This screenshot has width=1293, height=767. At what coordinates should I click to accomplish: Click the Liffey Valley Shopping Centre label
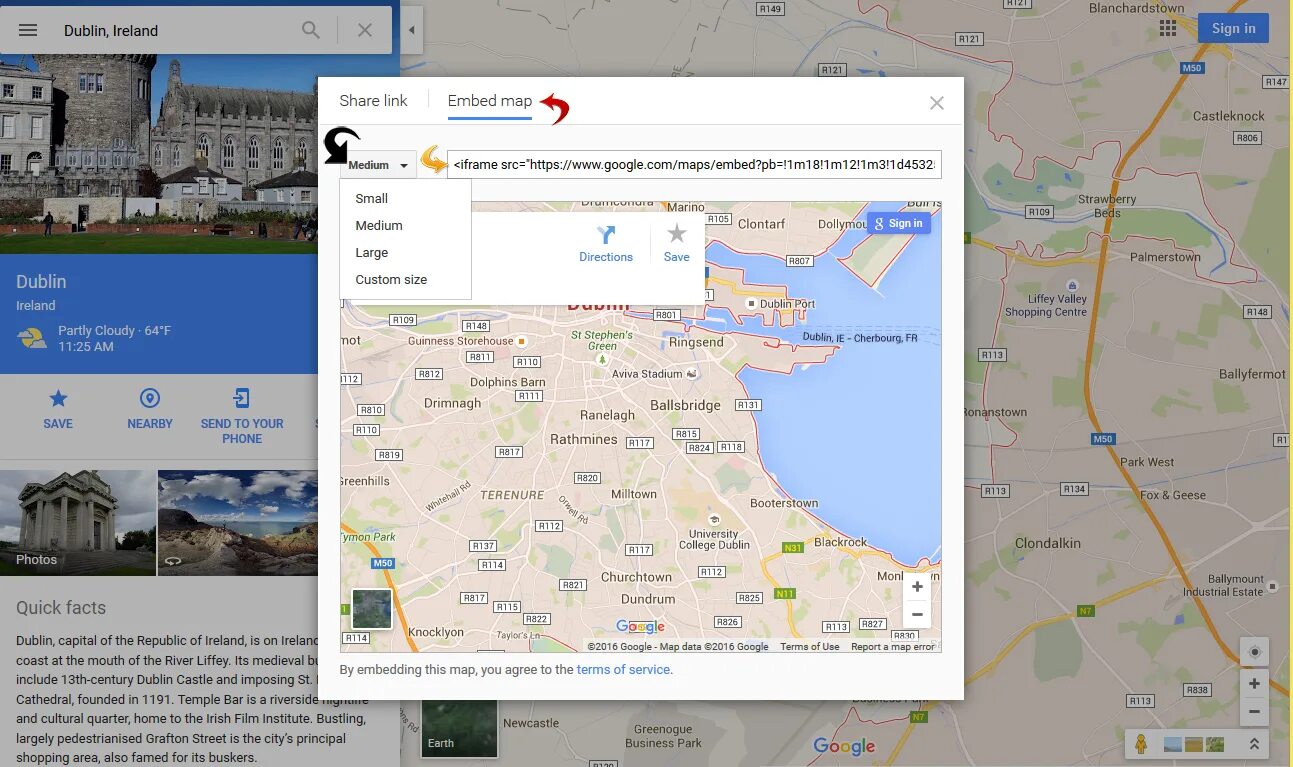pyautogui.click(x=1046, y=306)
